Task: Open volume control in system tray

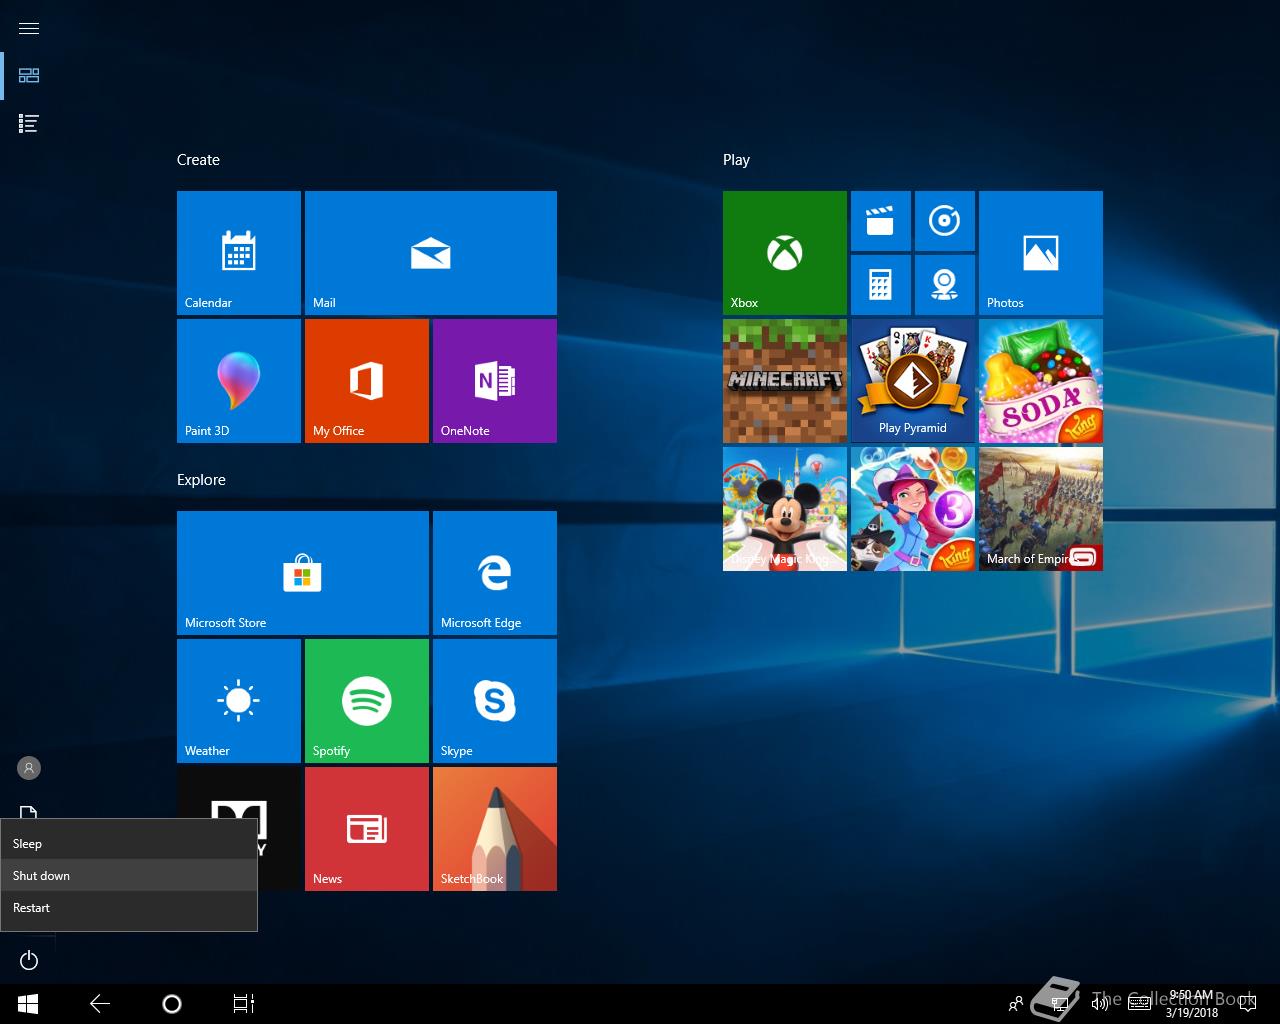Action: click(x=1100, y=1004)
